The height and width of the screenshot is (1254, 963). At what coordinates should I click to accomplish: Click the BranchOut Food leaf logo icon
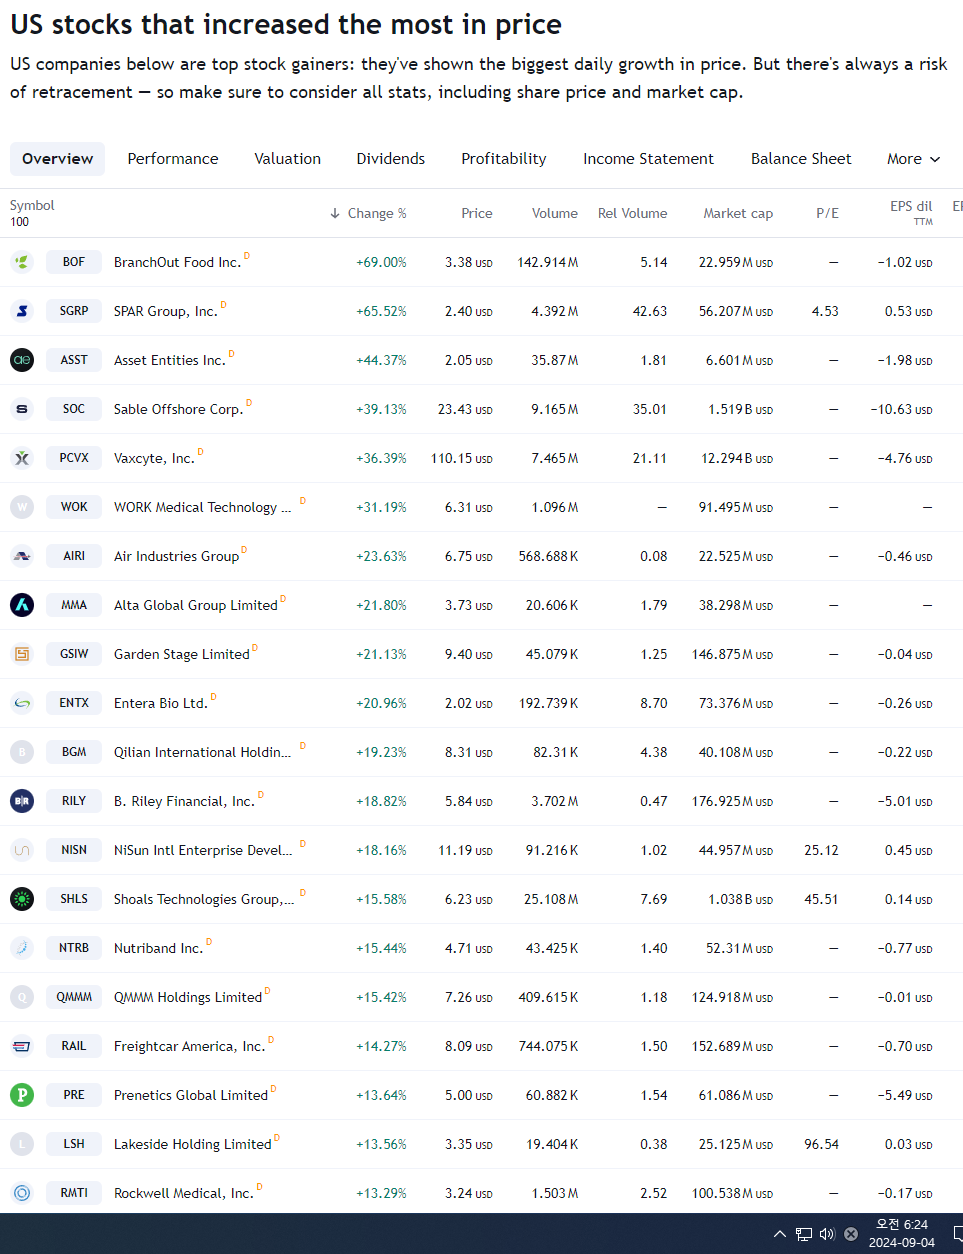coord(22,262)
